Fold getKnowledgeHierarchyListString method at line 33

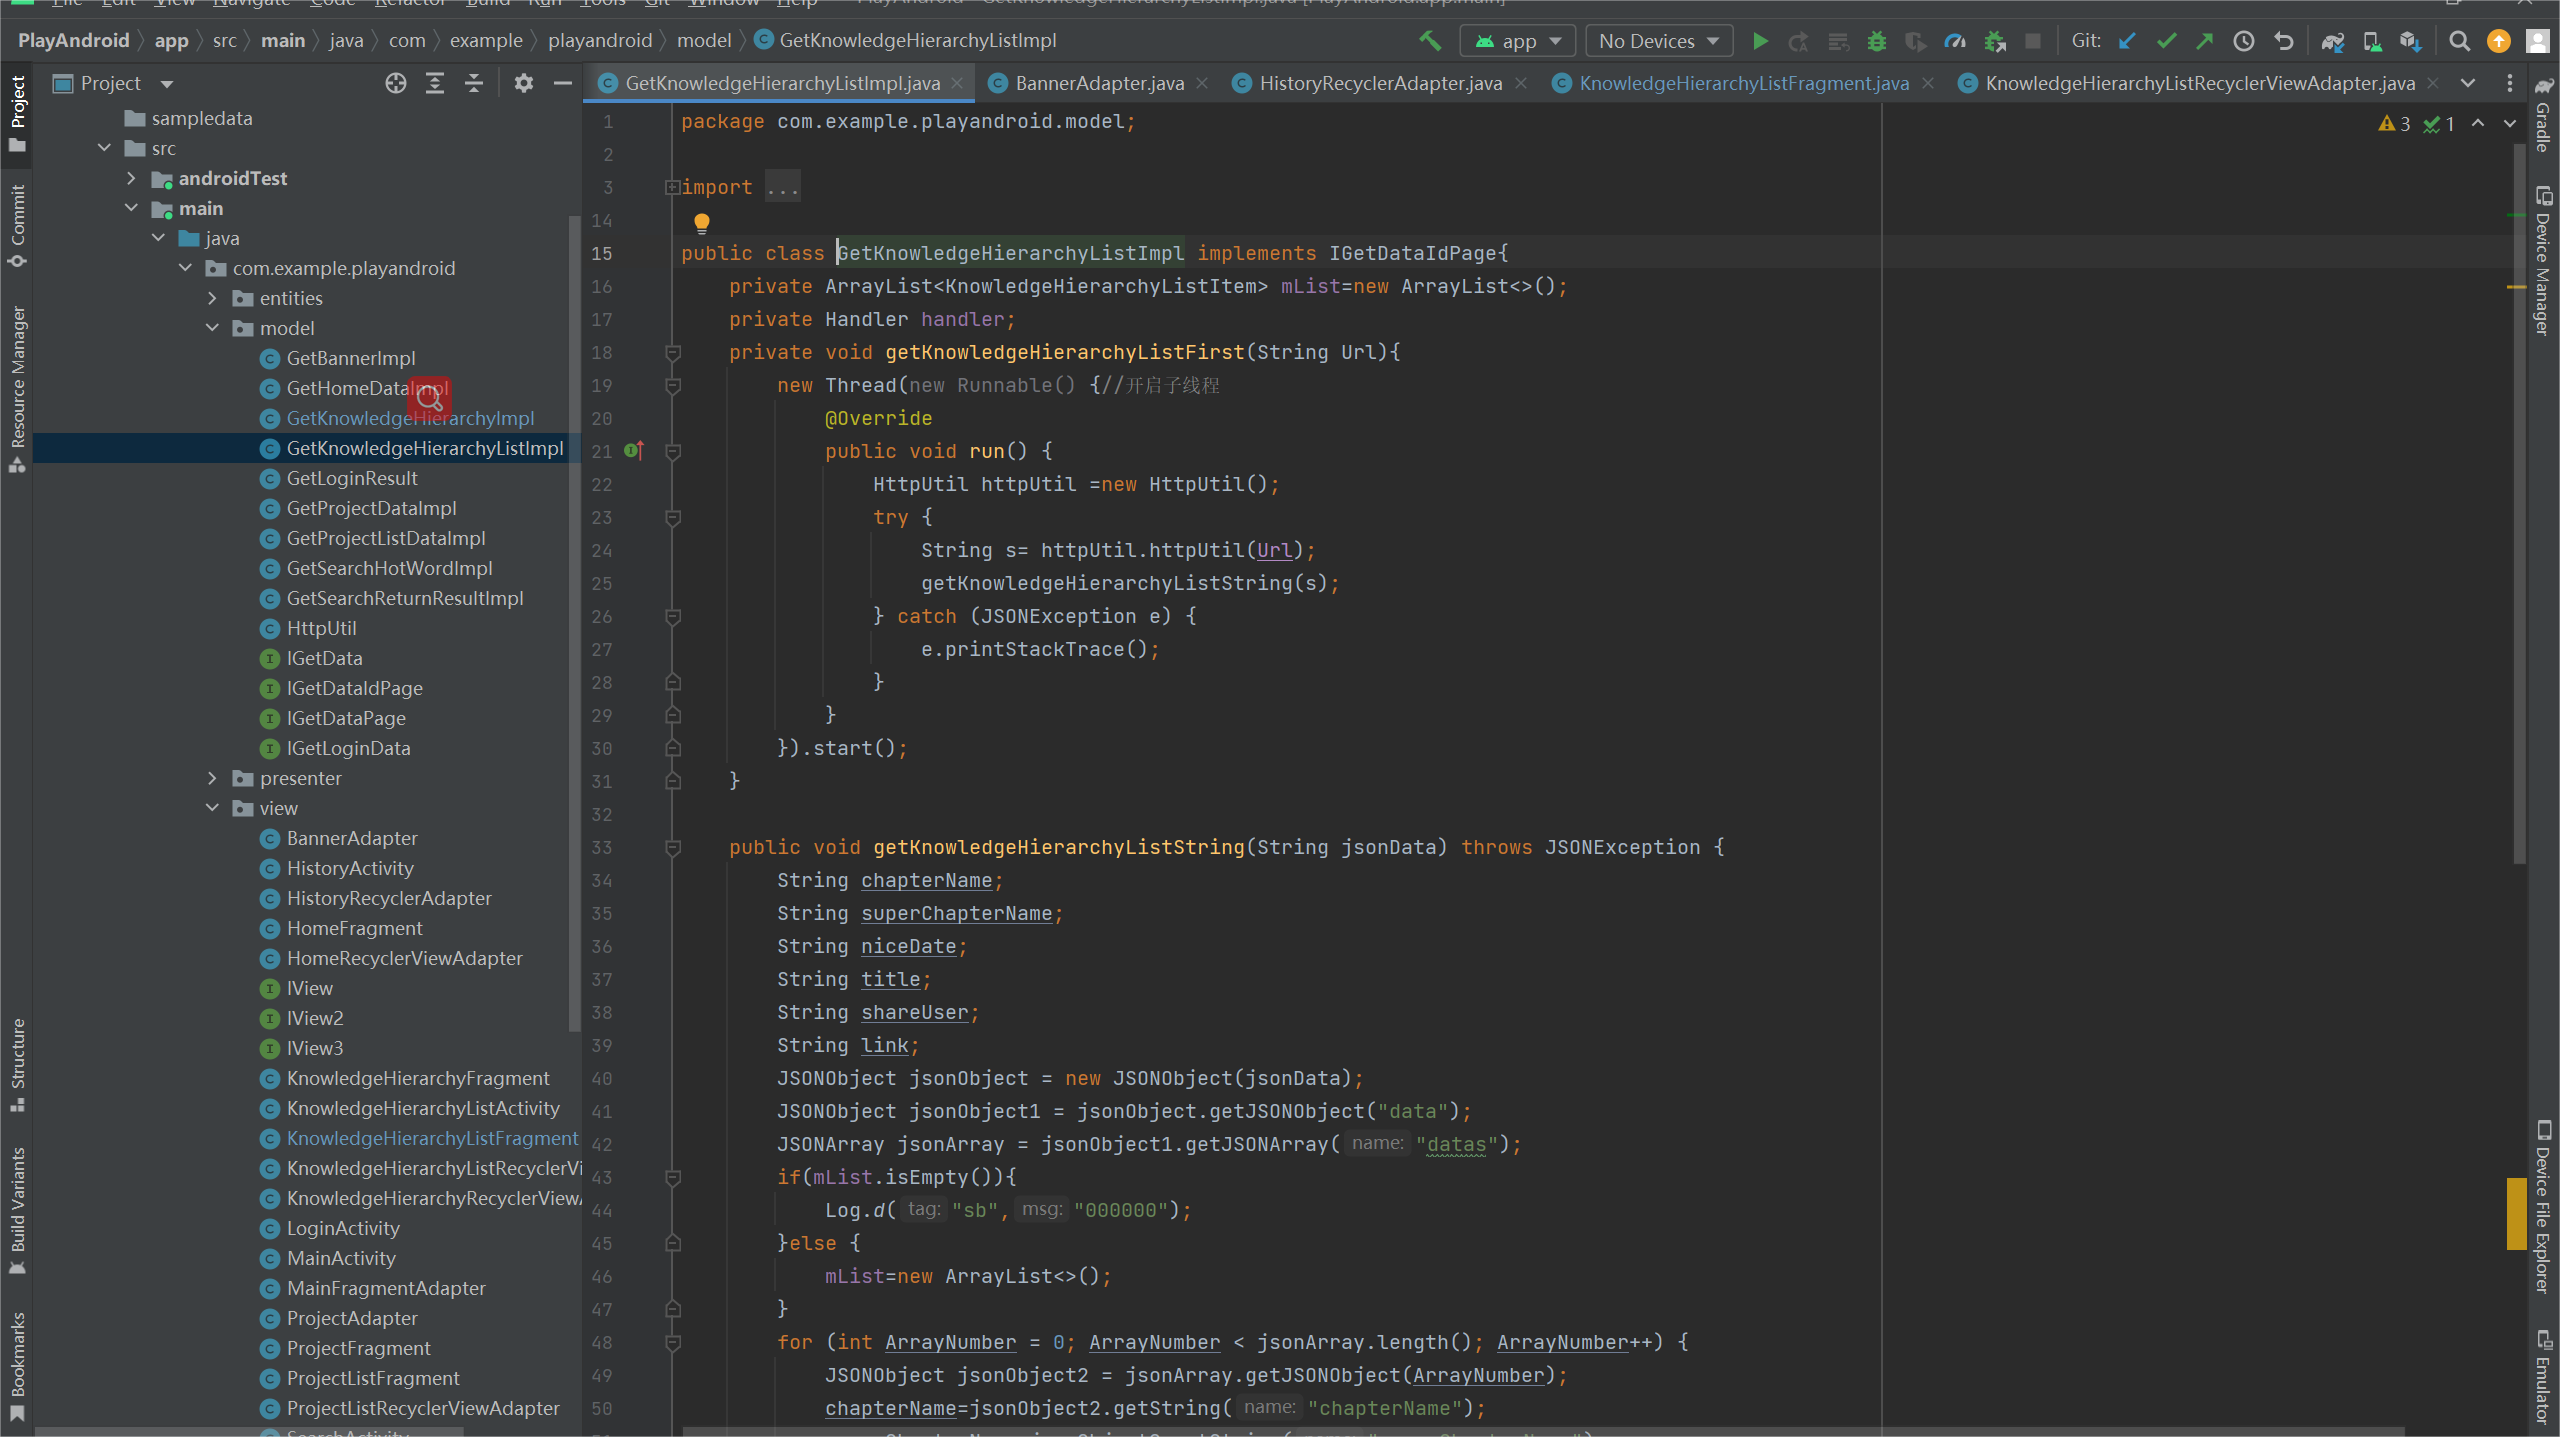tap(673, 847)
